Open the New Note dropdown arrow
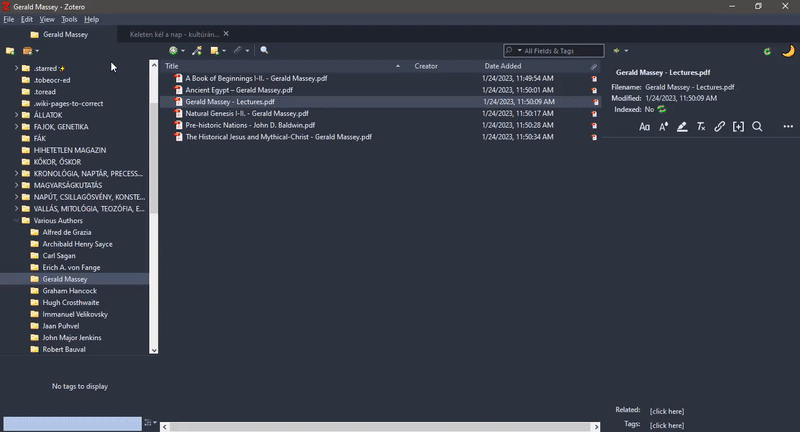This screenshot has height=432, width=800. [224, 50]
